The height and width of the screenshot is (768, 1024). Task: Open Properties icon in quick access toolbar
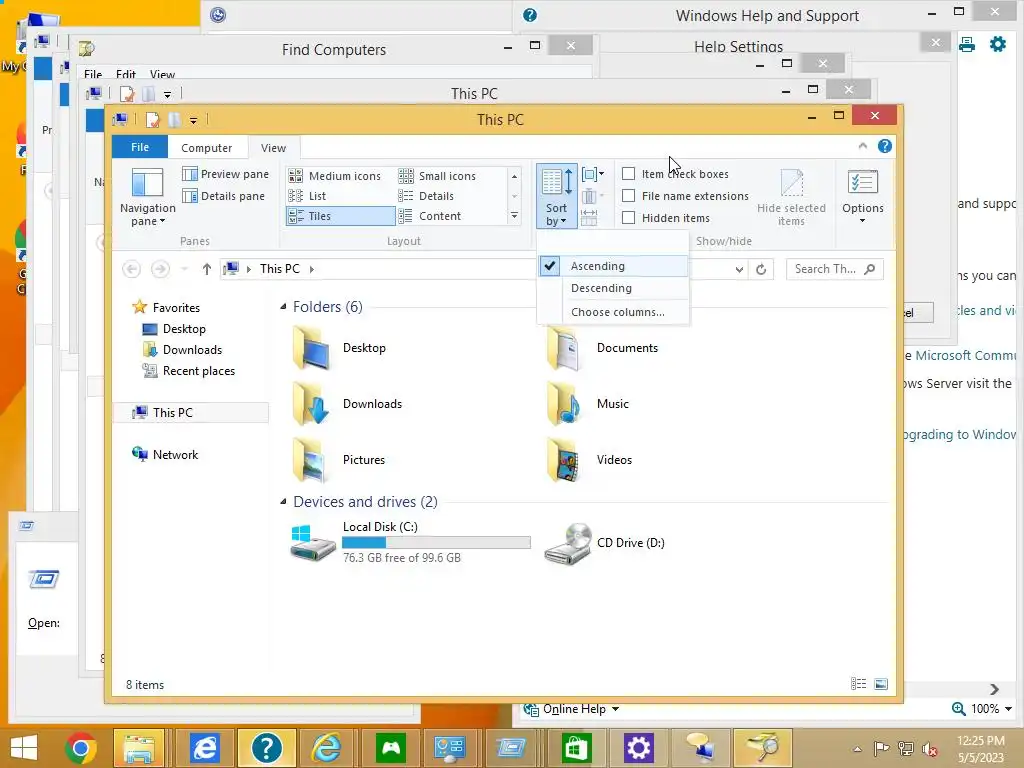(152, 120)
